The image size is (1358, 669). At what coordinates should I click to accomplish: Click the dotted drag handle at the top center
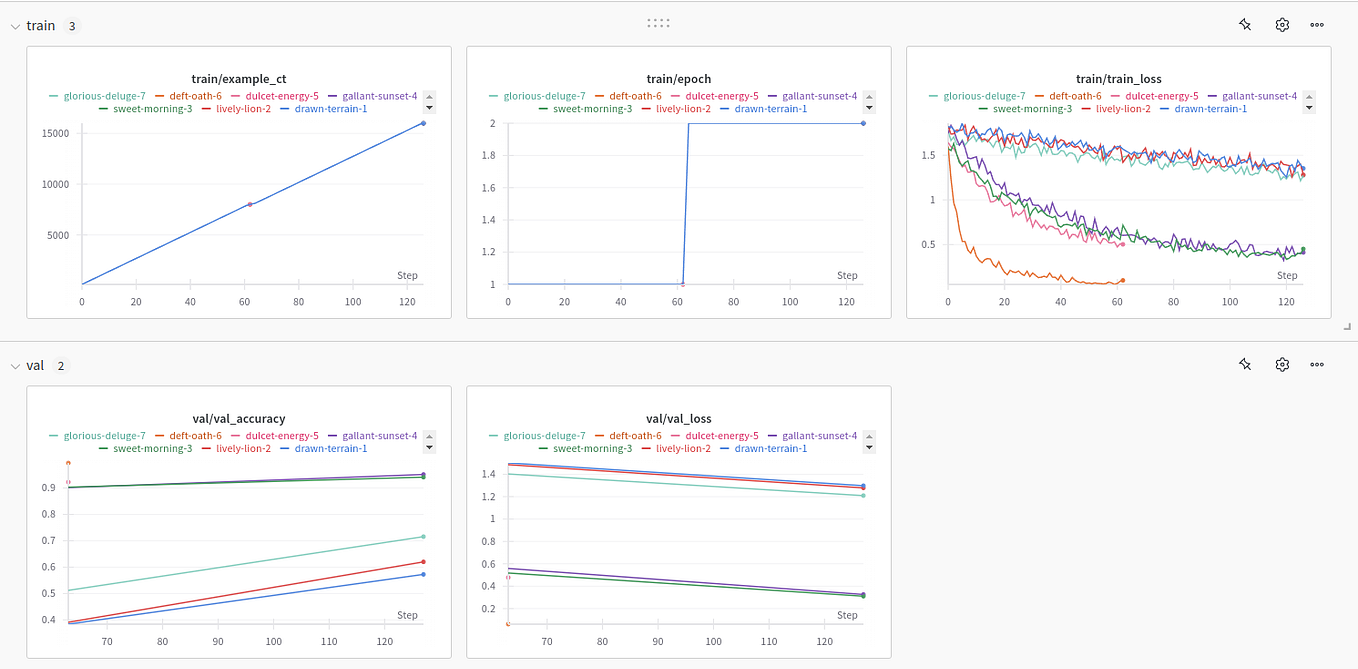coord(658,22)
